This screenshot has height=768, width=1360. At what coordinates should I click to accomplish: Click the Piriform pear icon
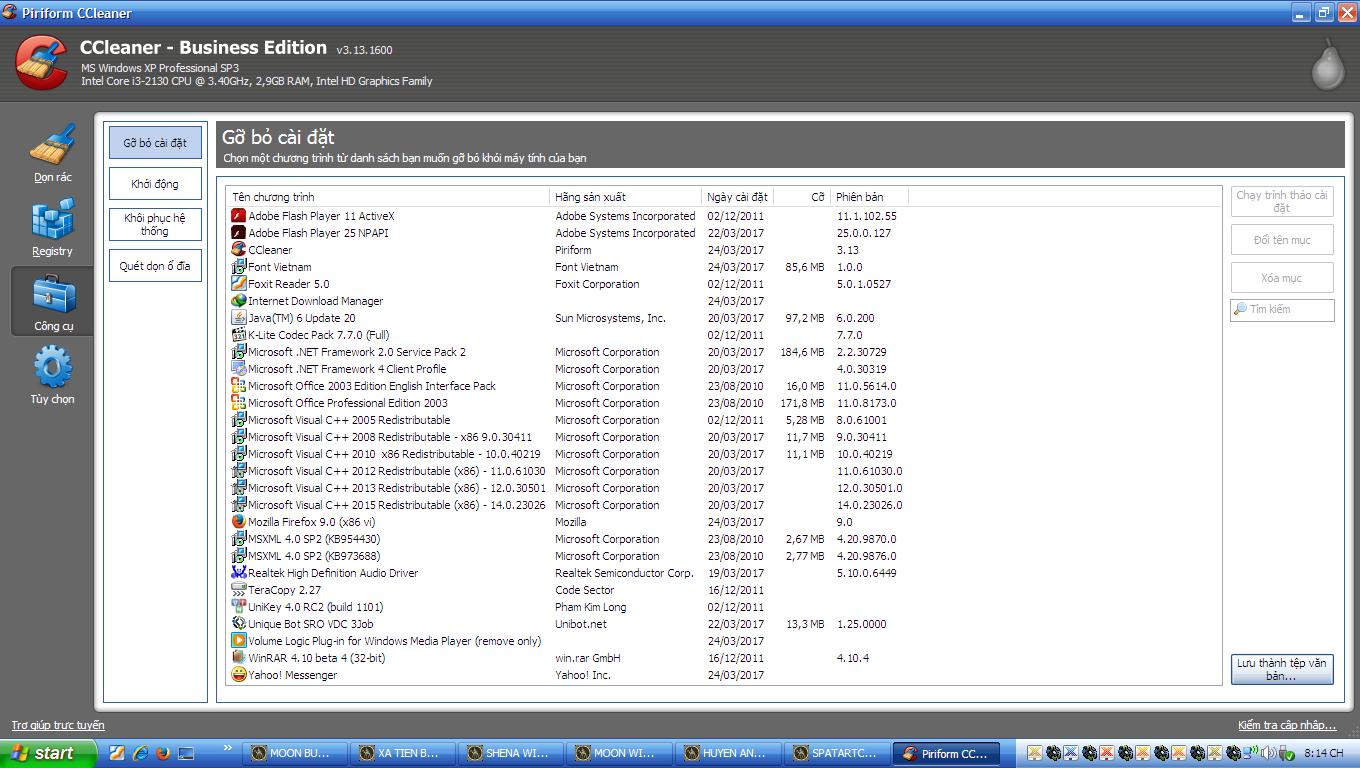tap(1327, 63)
